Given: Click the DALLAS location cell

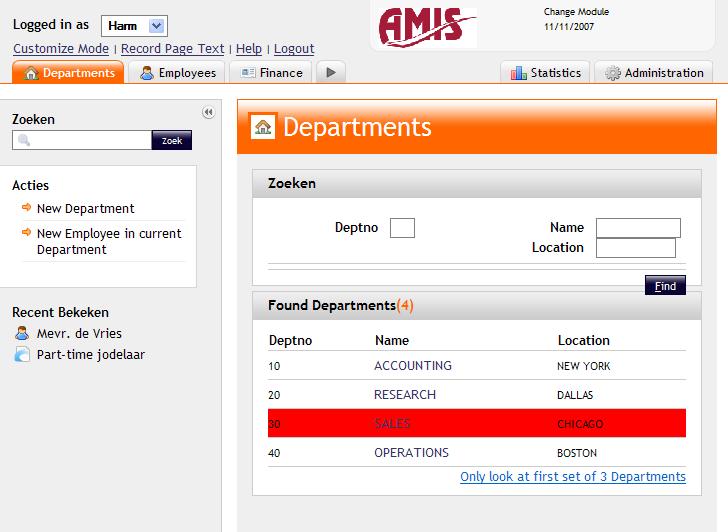Looking at the screenshot, I should click(575, 395).
